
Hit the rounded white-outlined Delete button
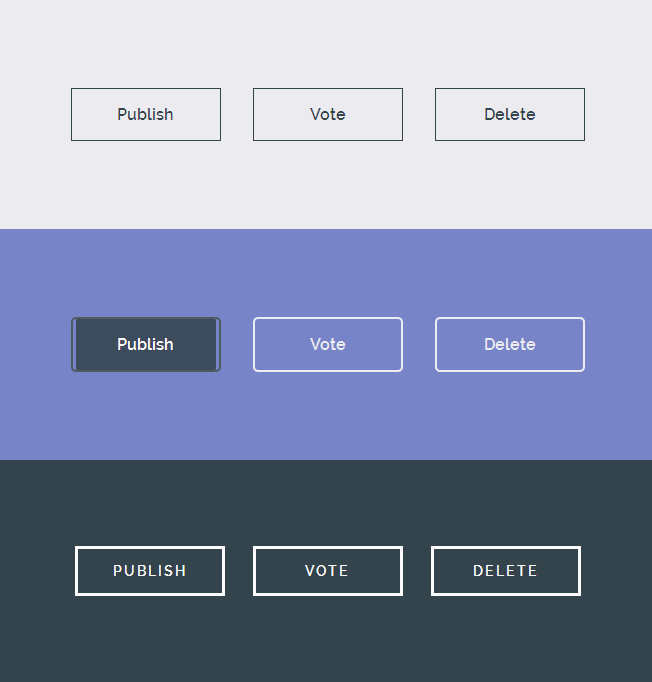pyautogui.click(x=510, y=344)
